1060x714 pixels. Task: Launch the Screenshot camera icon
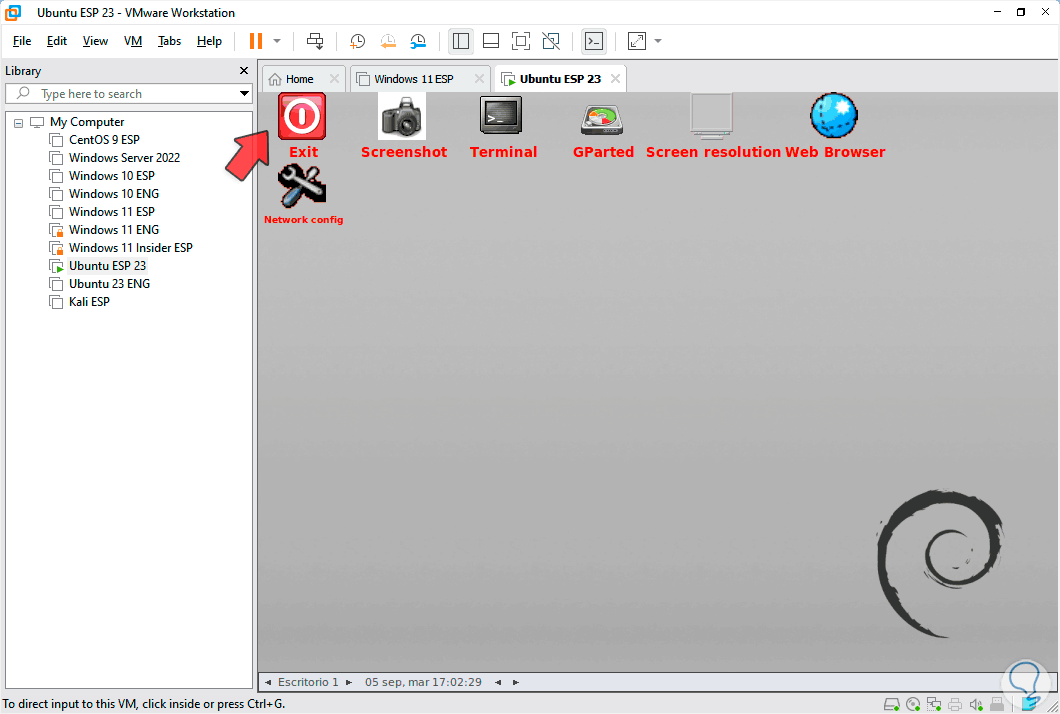402,116
